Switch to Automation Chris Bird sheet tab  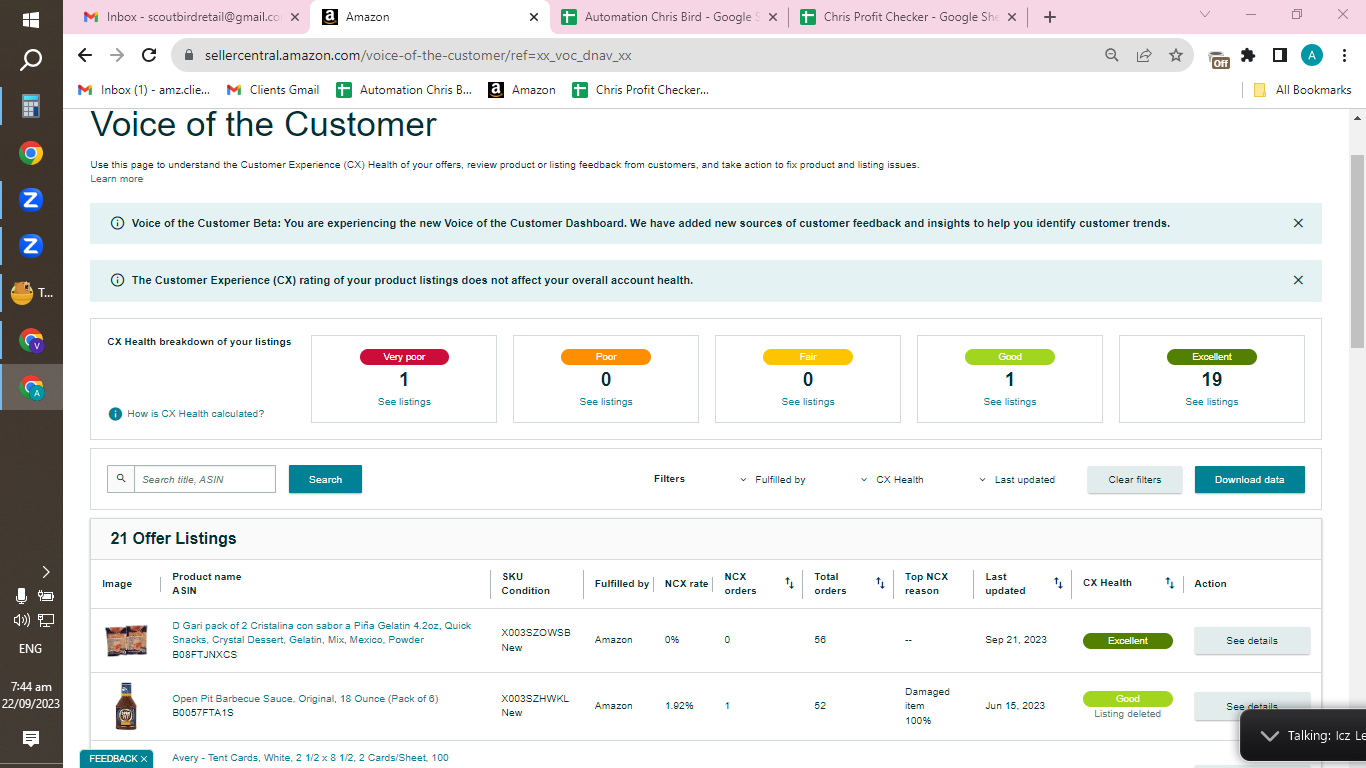coord(670,17)
